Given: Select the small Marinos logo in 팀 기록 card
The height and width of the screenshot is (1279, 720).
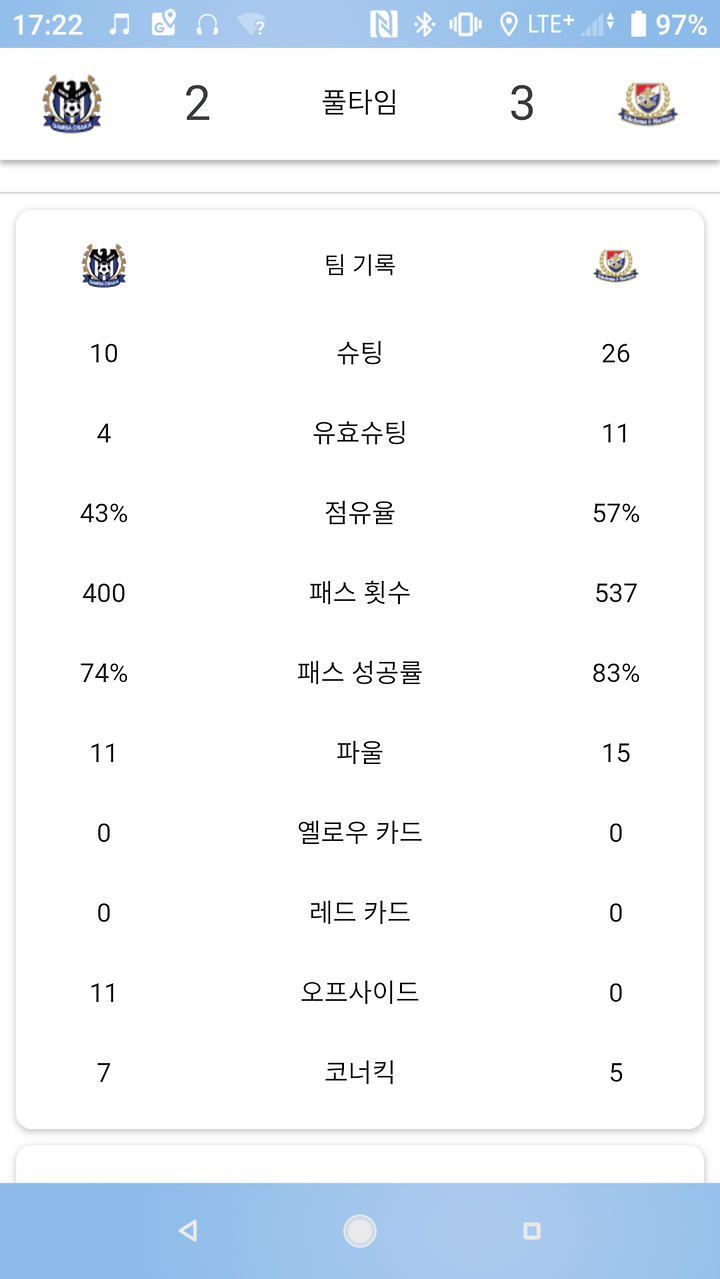Looking at the screenshot, I should pos(616,265).
